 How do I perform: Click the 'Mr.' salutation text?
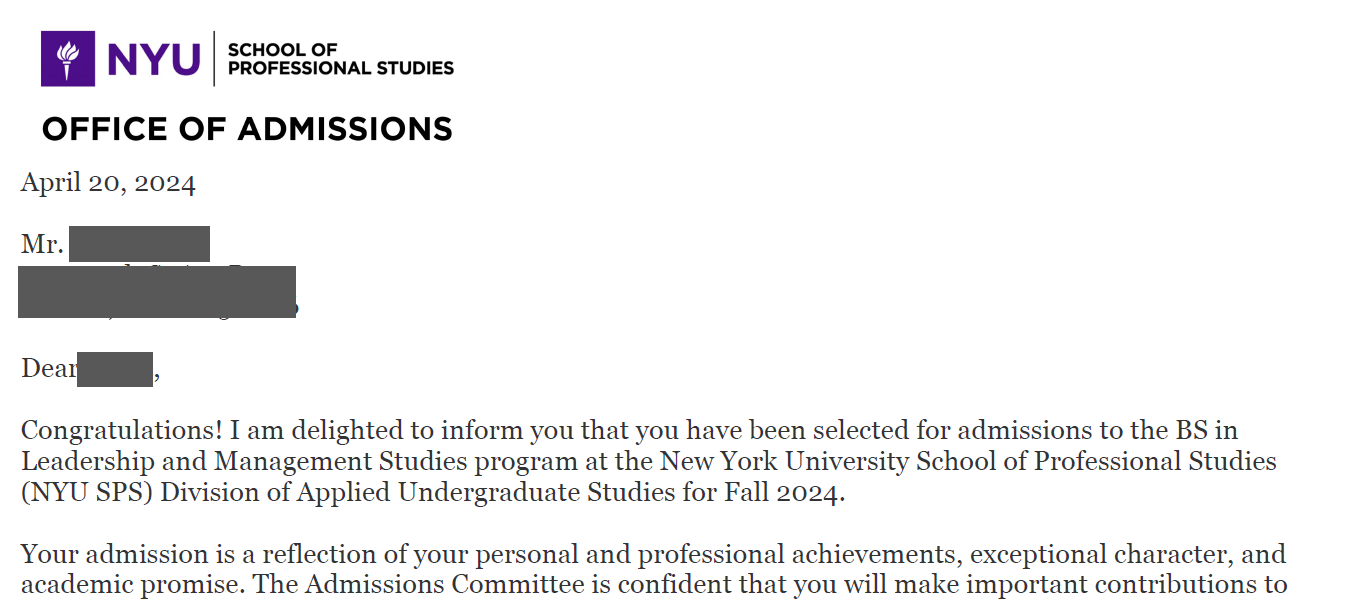click(42, 244)
